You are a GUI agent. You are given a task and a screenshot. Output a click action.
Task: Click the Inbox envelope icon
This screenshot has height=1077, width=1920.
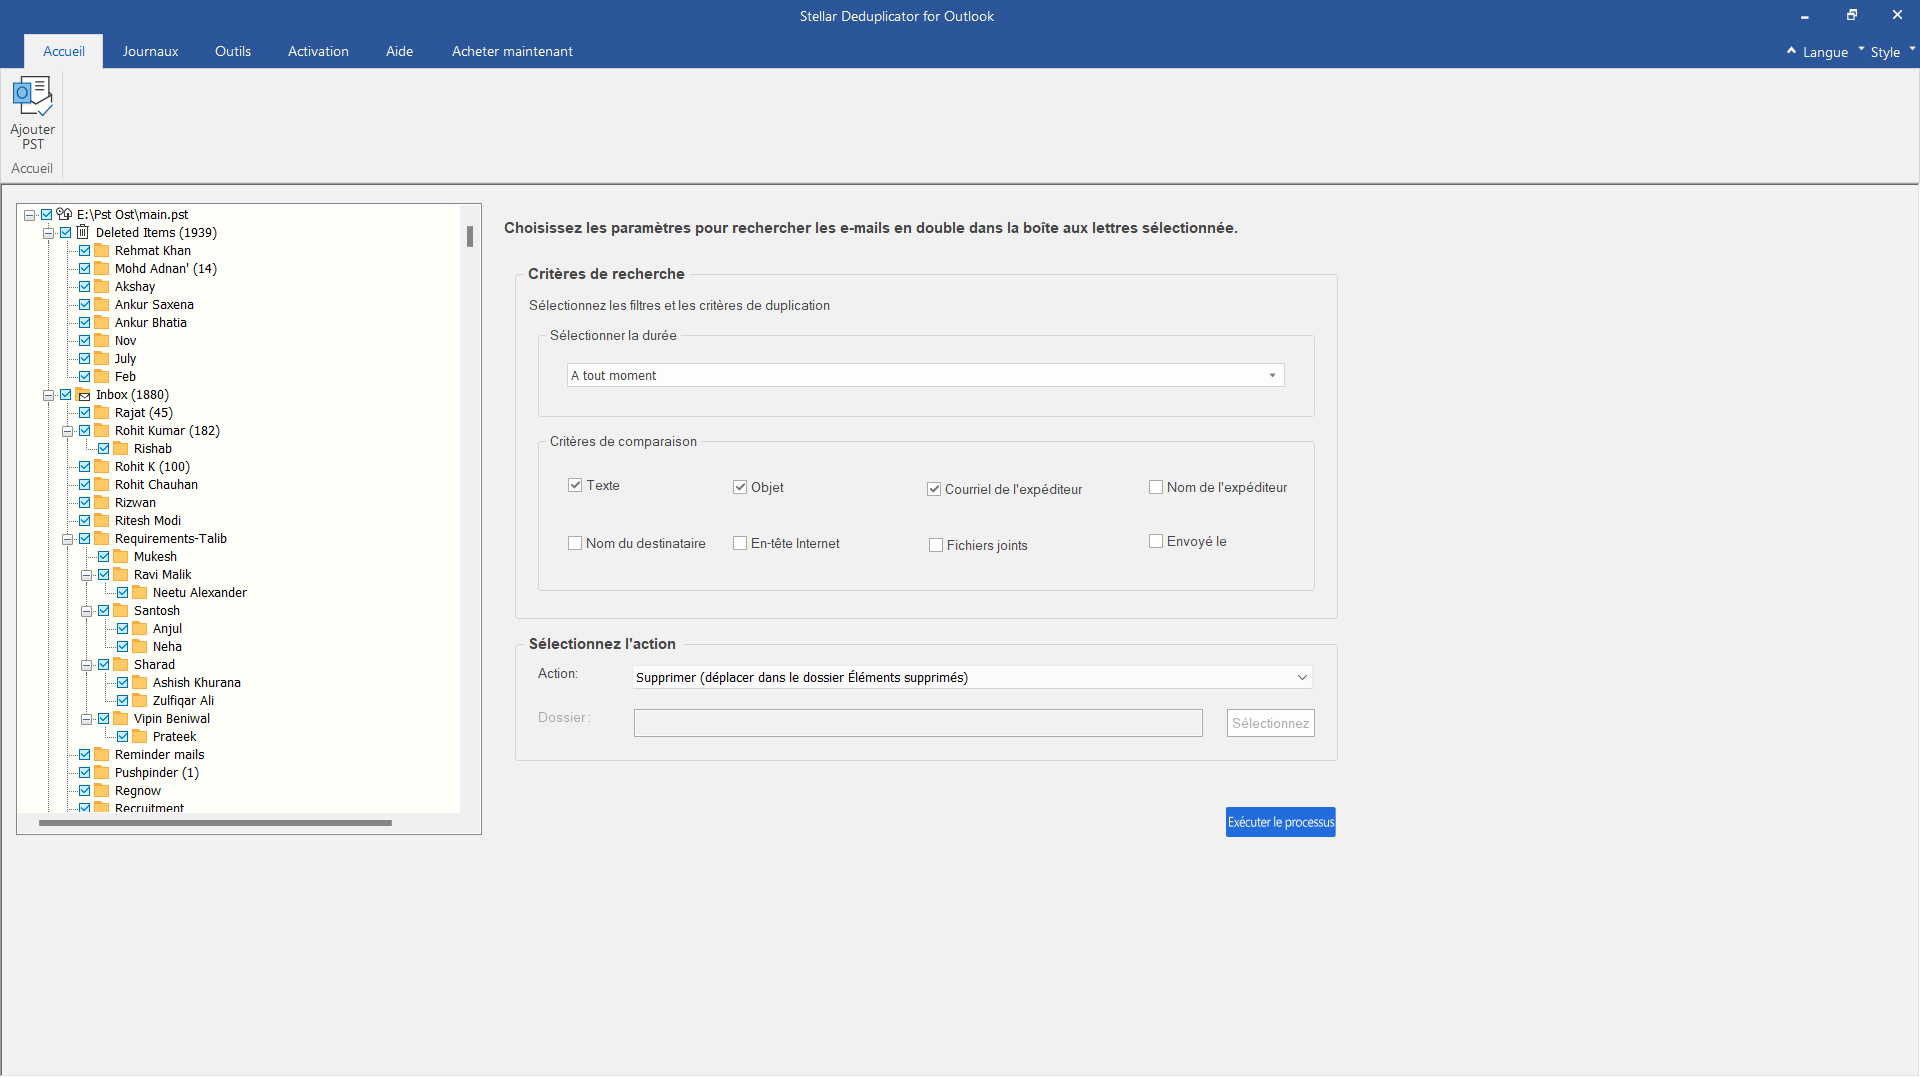pos(83,395)
